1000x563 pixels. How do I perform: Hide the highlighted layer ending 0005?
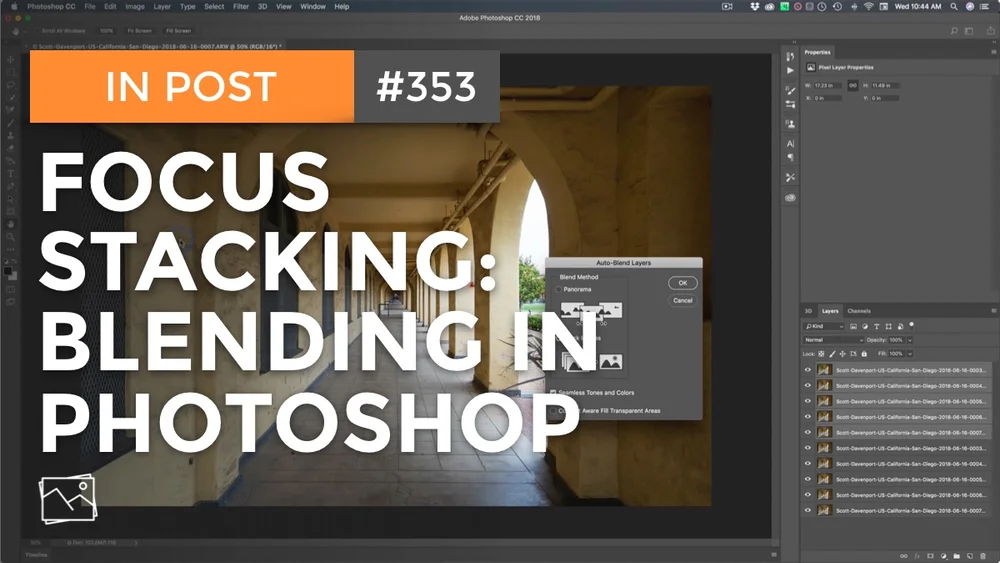pos(807,401)
